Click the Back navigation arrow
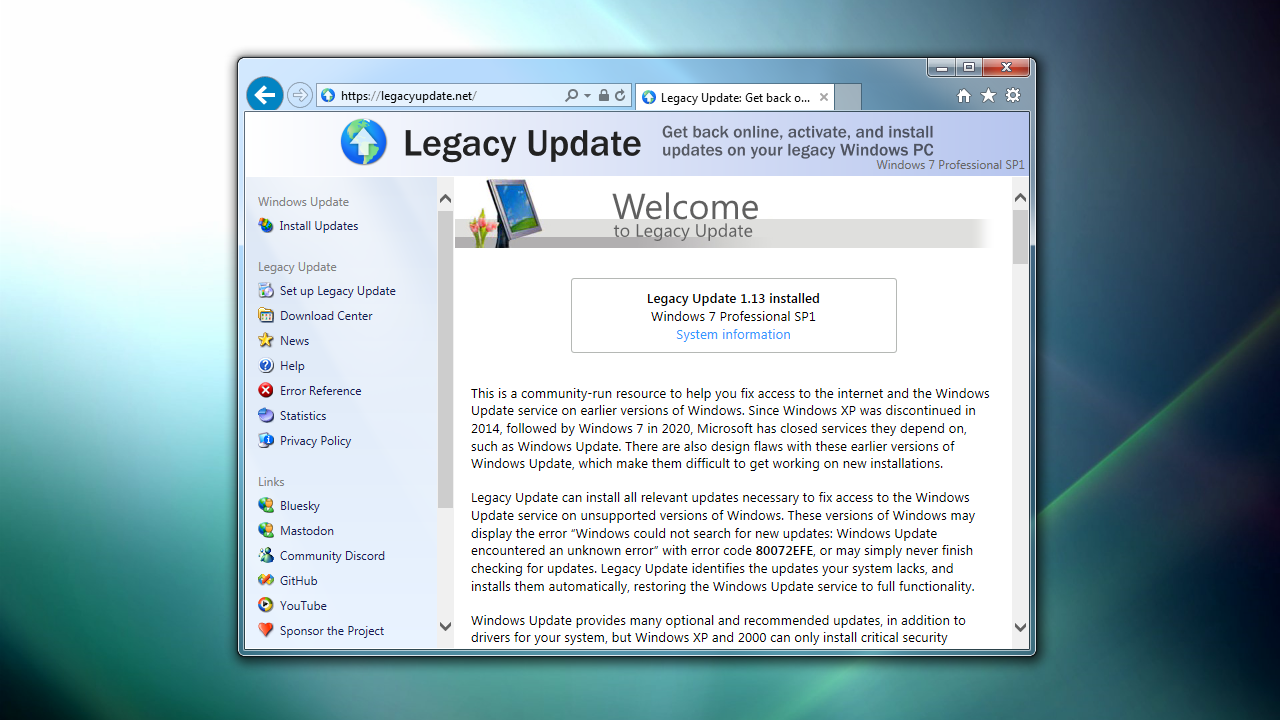The image size is (1280, 720). 264,94
